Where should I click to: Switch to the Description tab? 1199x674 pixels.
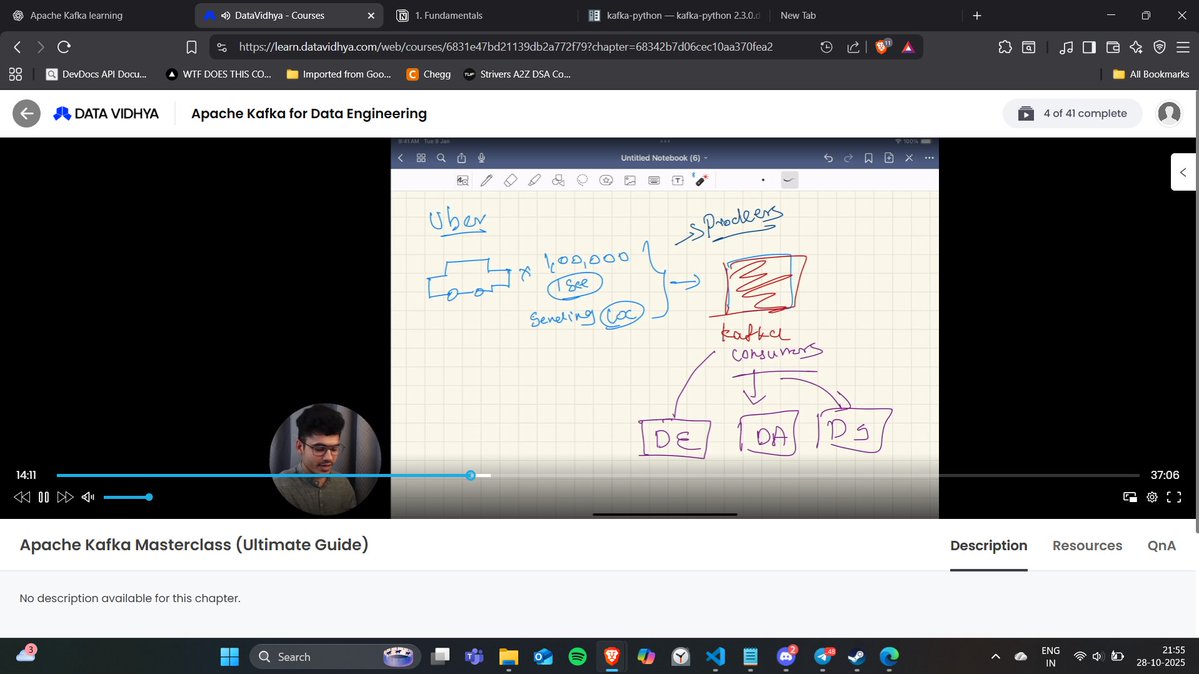(x=988, y=545)
